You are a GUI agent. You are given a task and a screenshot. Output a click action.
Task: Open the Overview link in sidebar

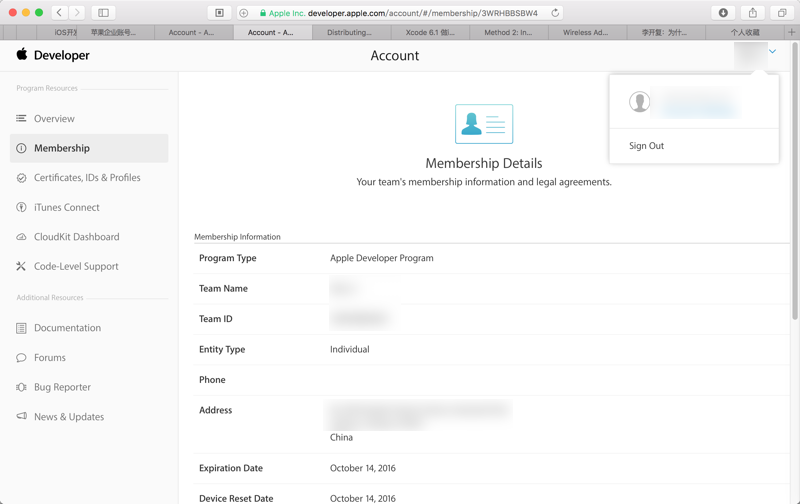pyautogui.click(x=54, y=119)
